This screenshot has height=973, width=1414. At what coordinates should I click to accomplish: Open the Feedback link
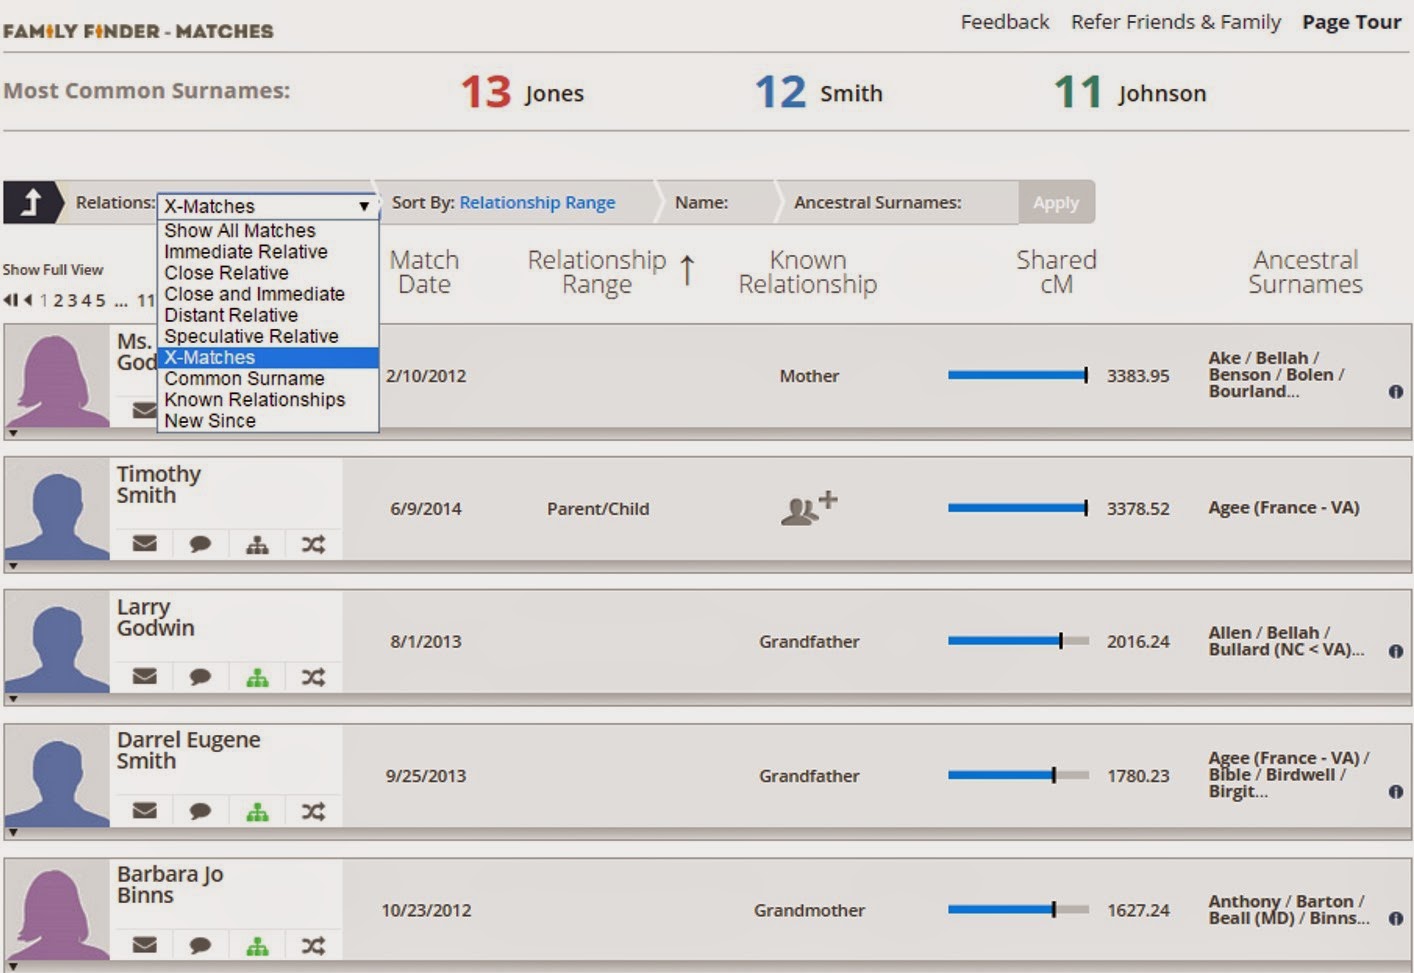tap(1005, 22)
